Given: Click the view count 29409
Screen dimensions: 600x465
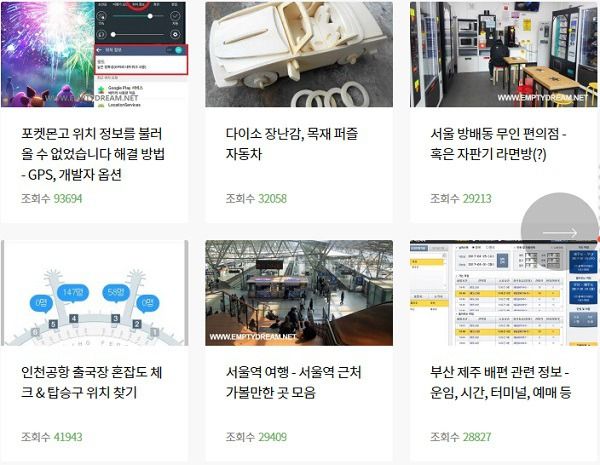Looking at the screenshot, I should [x=272, y=437].
